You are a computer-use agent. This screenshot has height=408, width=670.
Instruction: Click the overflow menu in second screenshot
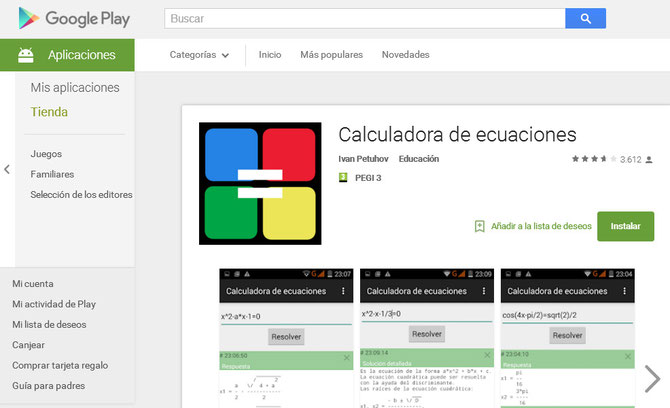click(484, 291)
